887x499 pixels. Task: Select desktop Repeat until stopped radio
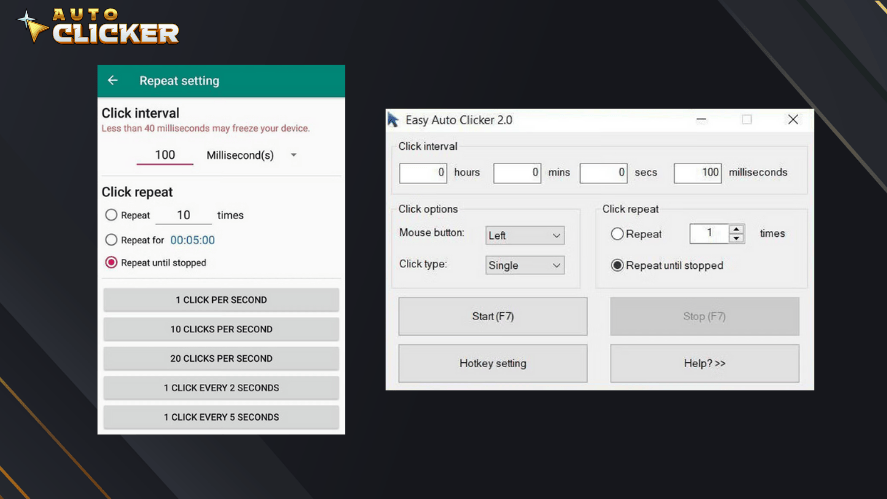pyautogui.click(x=617, y=266)
